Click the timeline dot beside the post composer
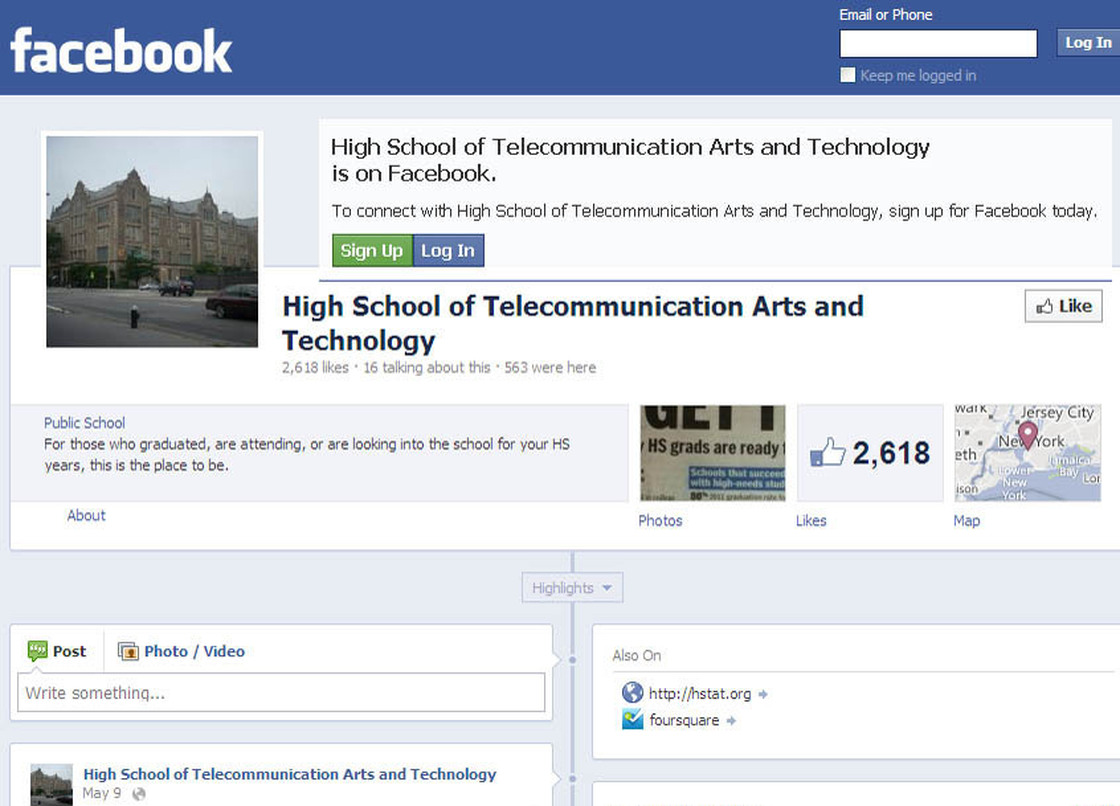 [x=572, y=660]
